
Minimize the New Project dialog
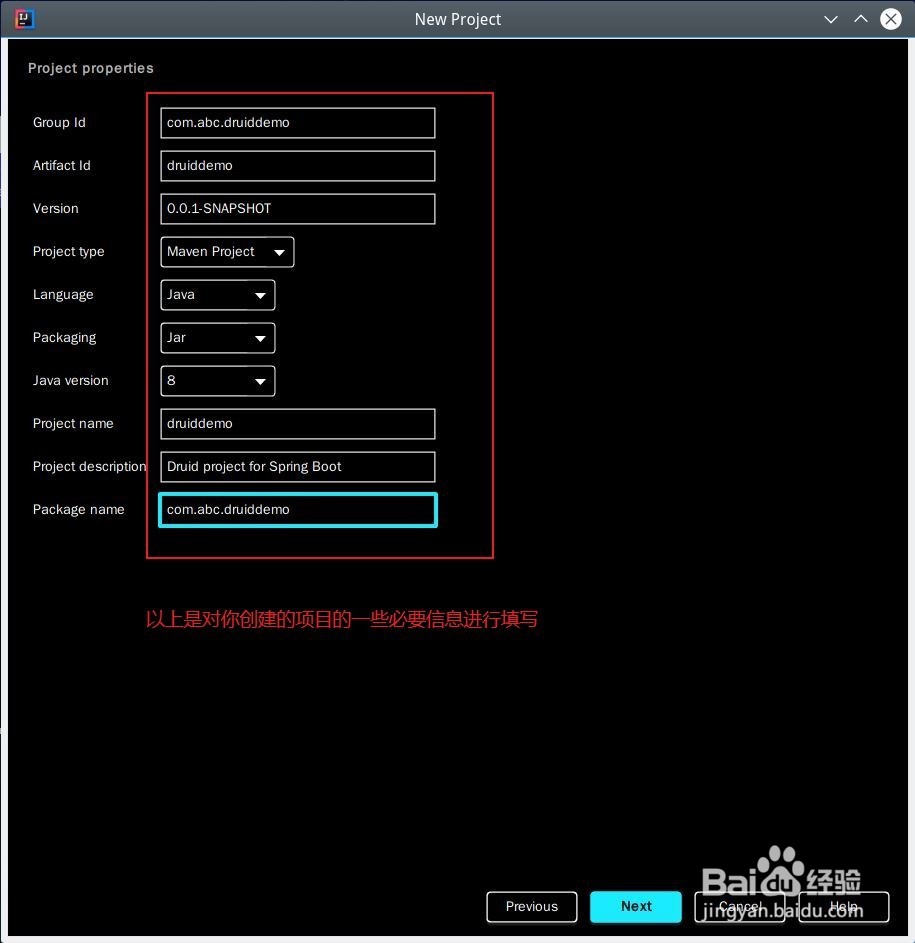[x=831, y=19]
